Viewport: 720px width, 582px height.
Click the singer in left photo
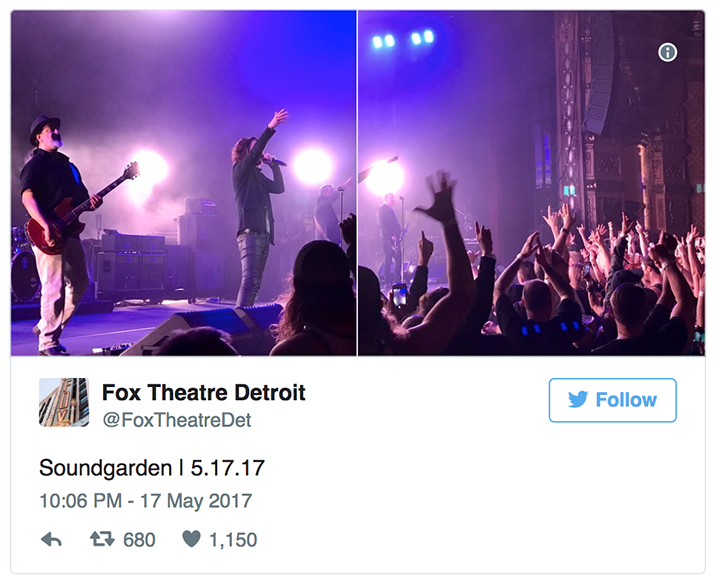point(258,209)
